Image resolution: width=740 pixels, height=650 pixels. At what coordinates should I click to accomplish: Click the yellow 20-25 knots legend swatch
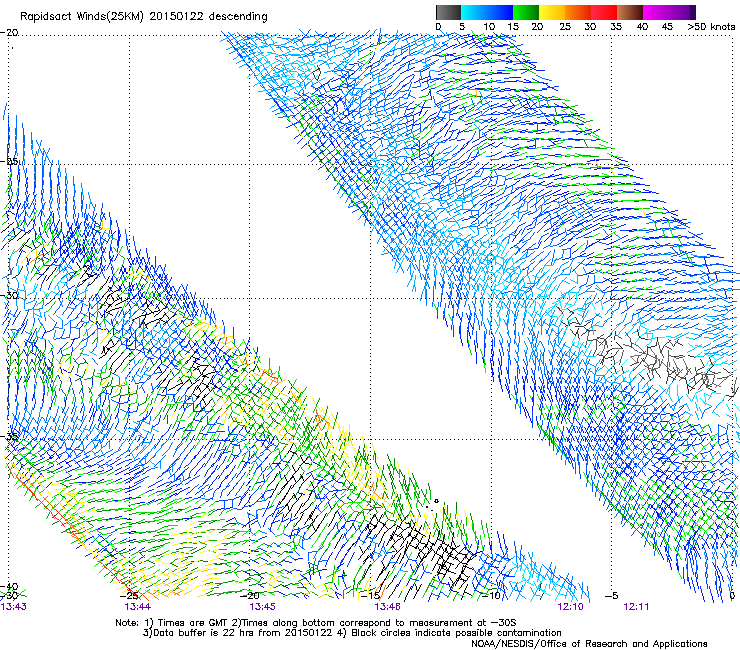click(552, 12)
